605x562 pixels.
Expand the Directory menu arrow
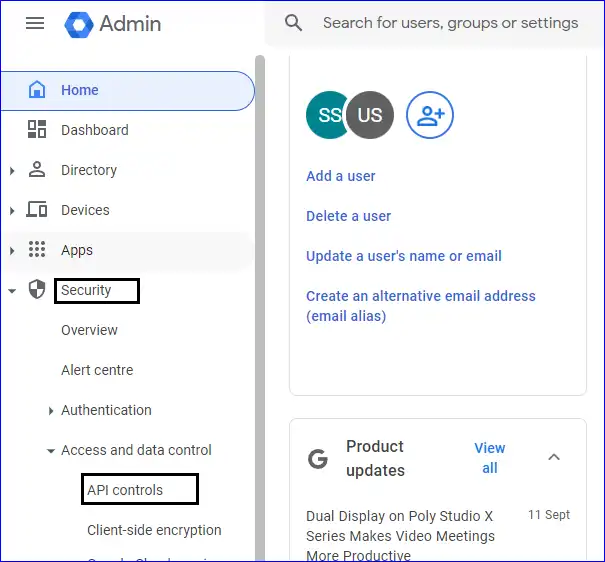pyautogui.click(x=12, y=170)
